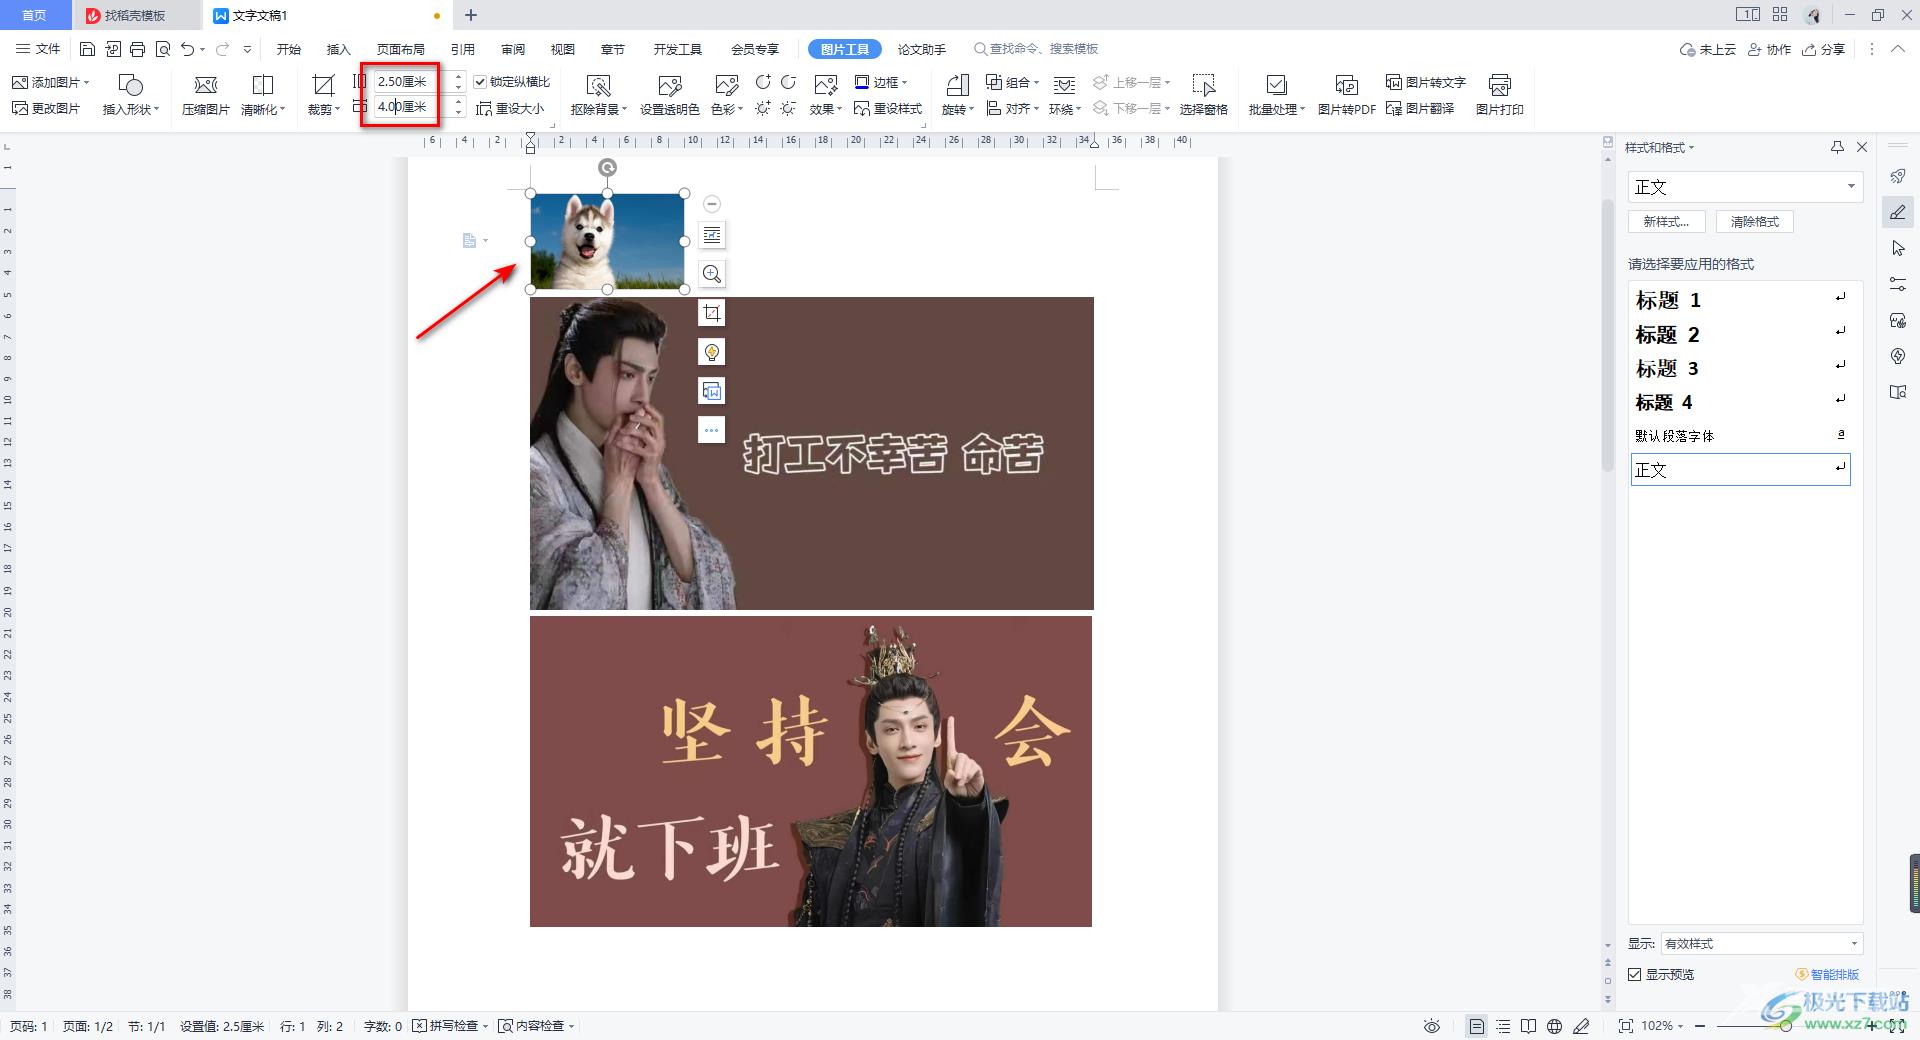Toggle fit-page zoom icon in status bar
This screenshot has height=1040, width=1920.
tap(1626, 1026)
